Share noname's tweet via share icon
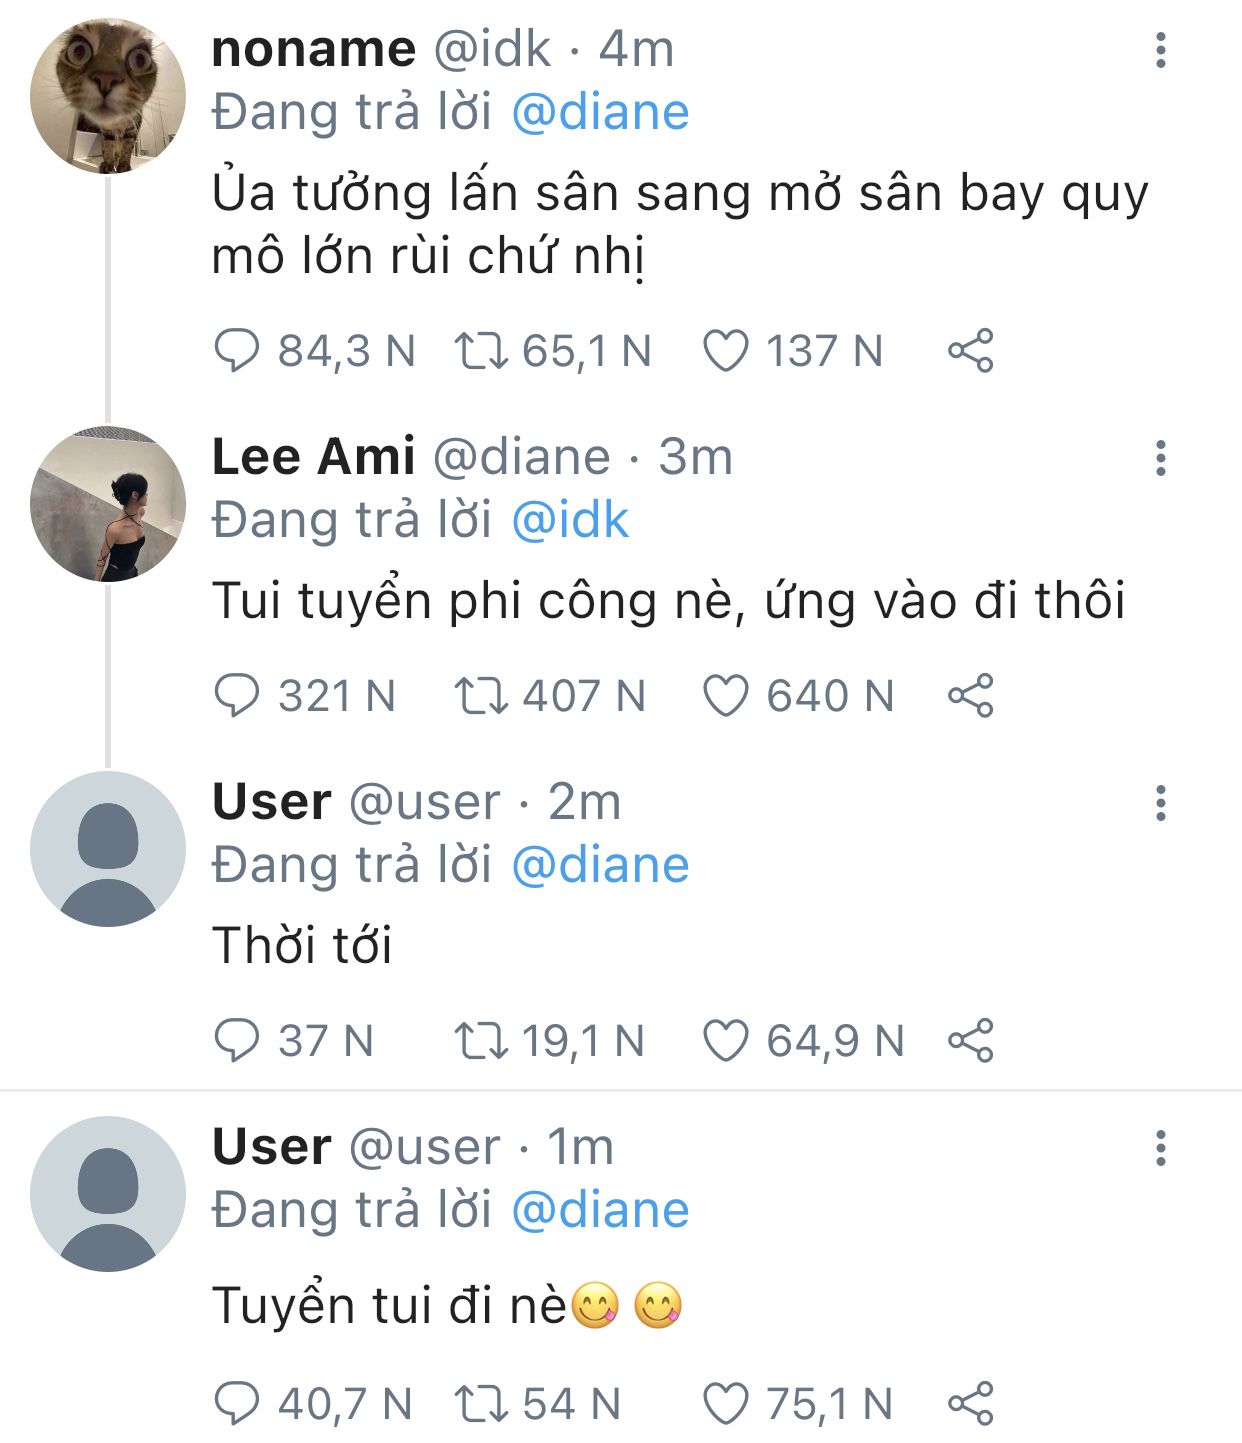 pyautogui.click(x=970, y=351)
